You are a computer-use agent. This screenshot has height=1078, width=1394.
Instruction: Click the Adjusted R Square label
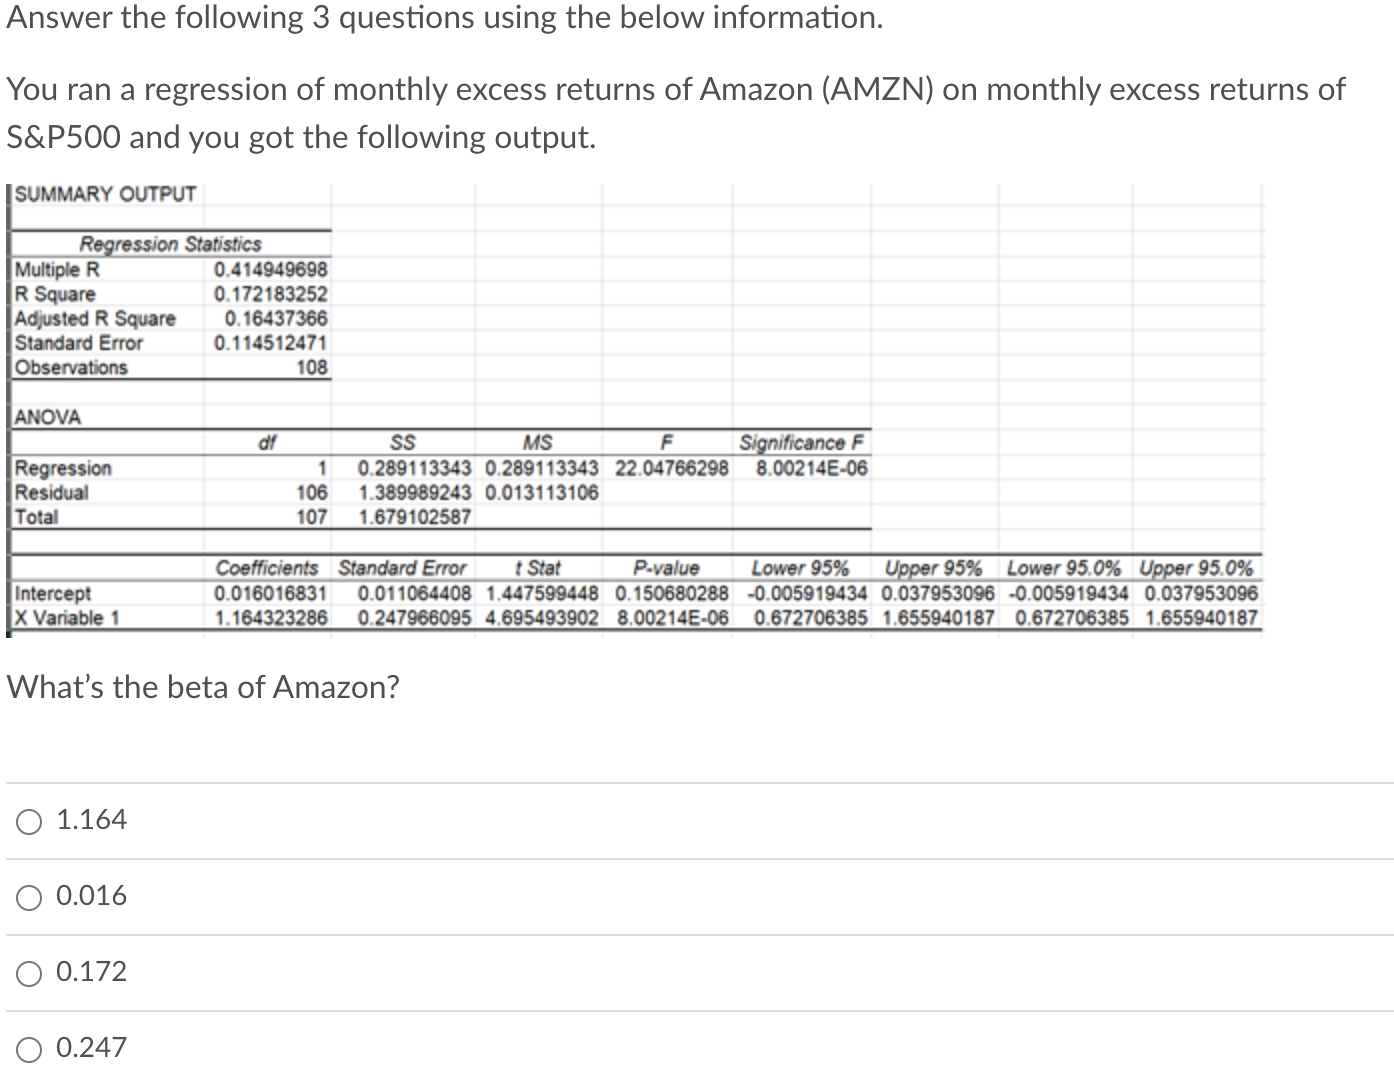(x=94, y=319)
